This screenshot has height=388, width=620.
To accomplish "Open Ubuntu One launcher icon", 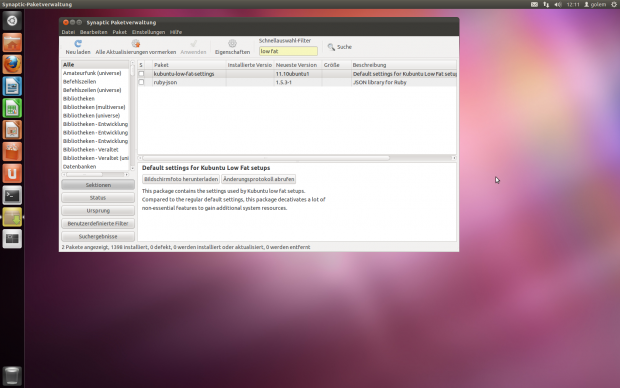I will 12,173.
